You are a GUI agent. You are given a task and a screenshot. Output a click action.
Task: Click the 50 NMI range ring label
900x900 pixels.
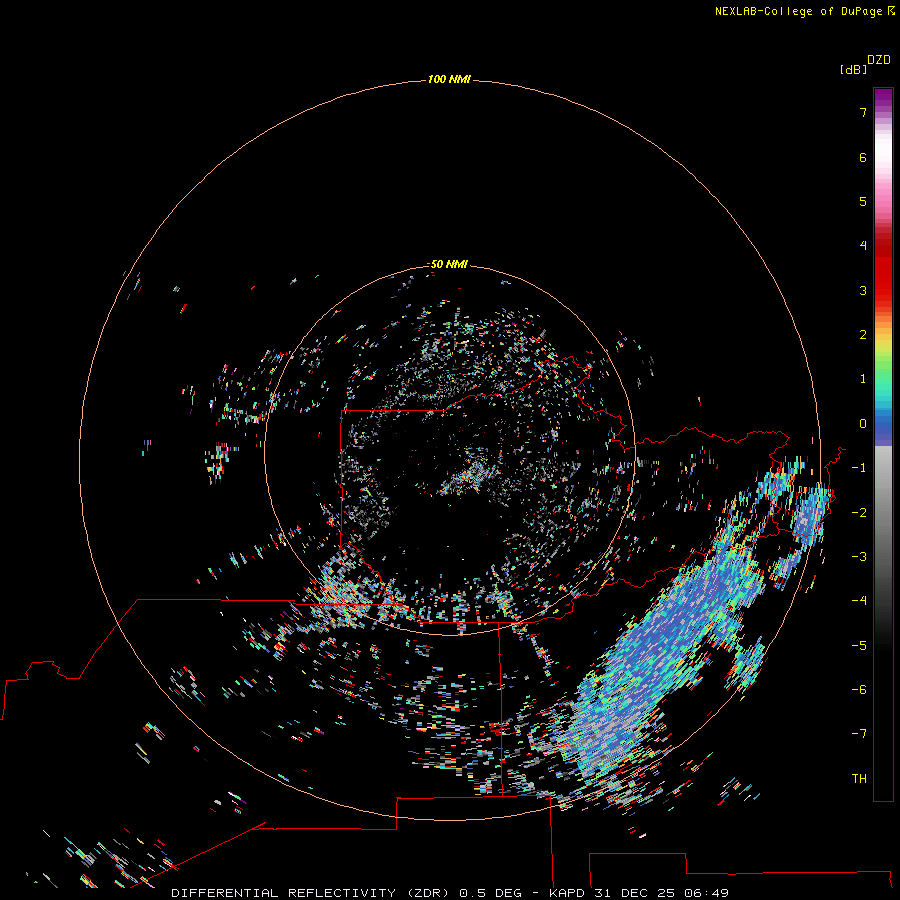(x=449, y=264)
